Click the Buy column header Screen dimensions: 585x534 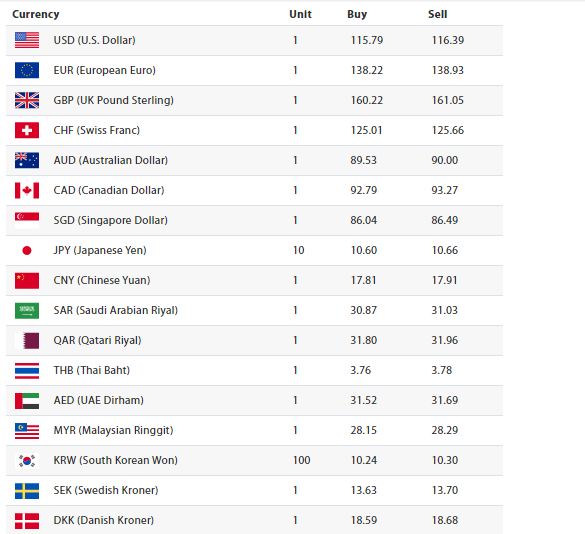(x=357, y=14)
